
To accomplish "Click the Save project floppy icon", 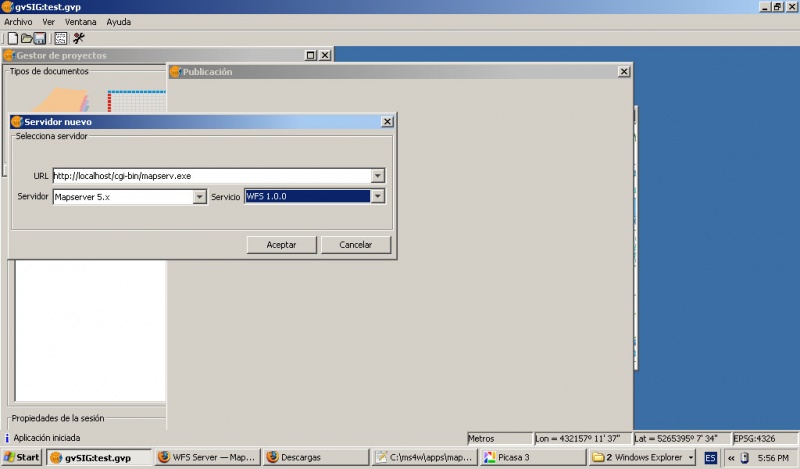I will tap(40, 38).
